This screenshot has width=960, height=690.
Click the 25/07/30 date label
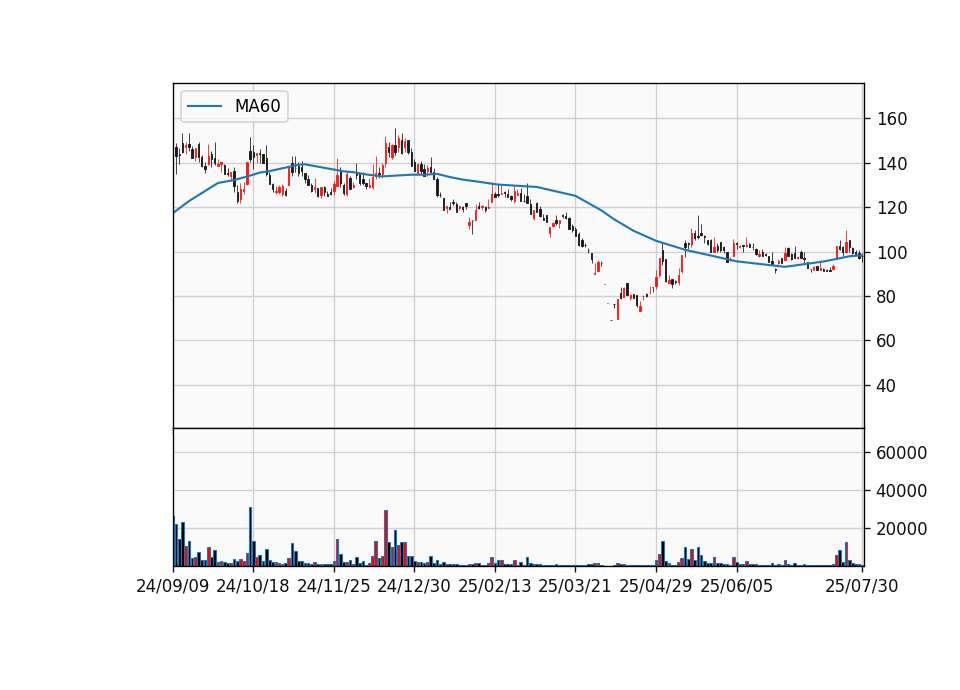(861, 587)
